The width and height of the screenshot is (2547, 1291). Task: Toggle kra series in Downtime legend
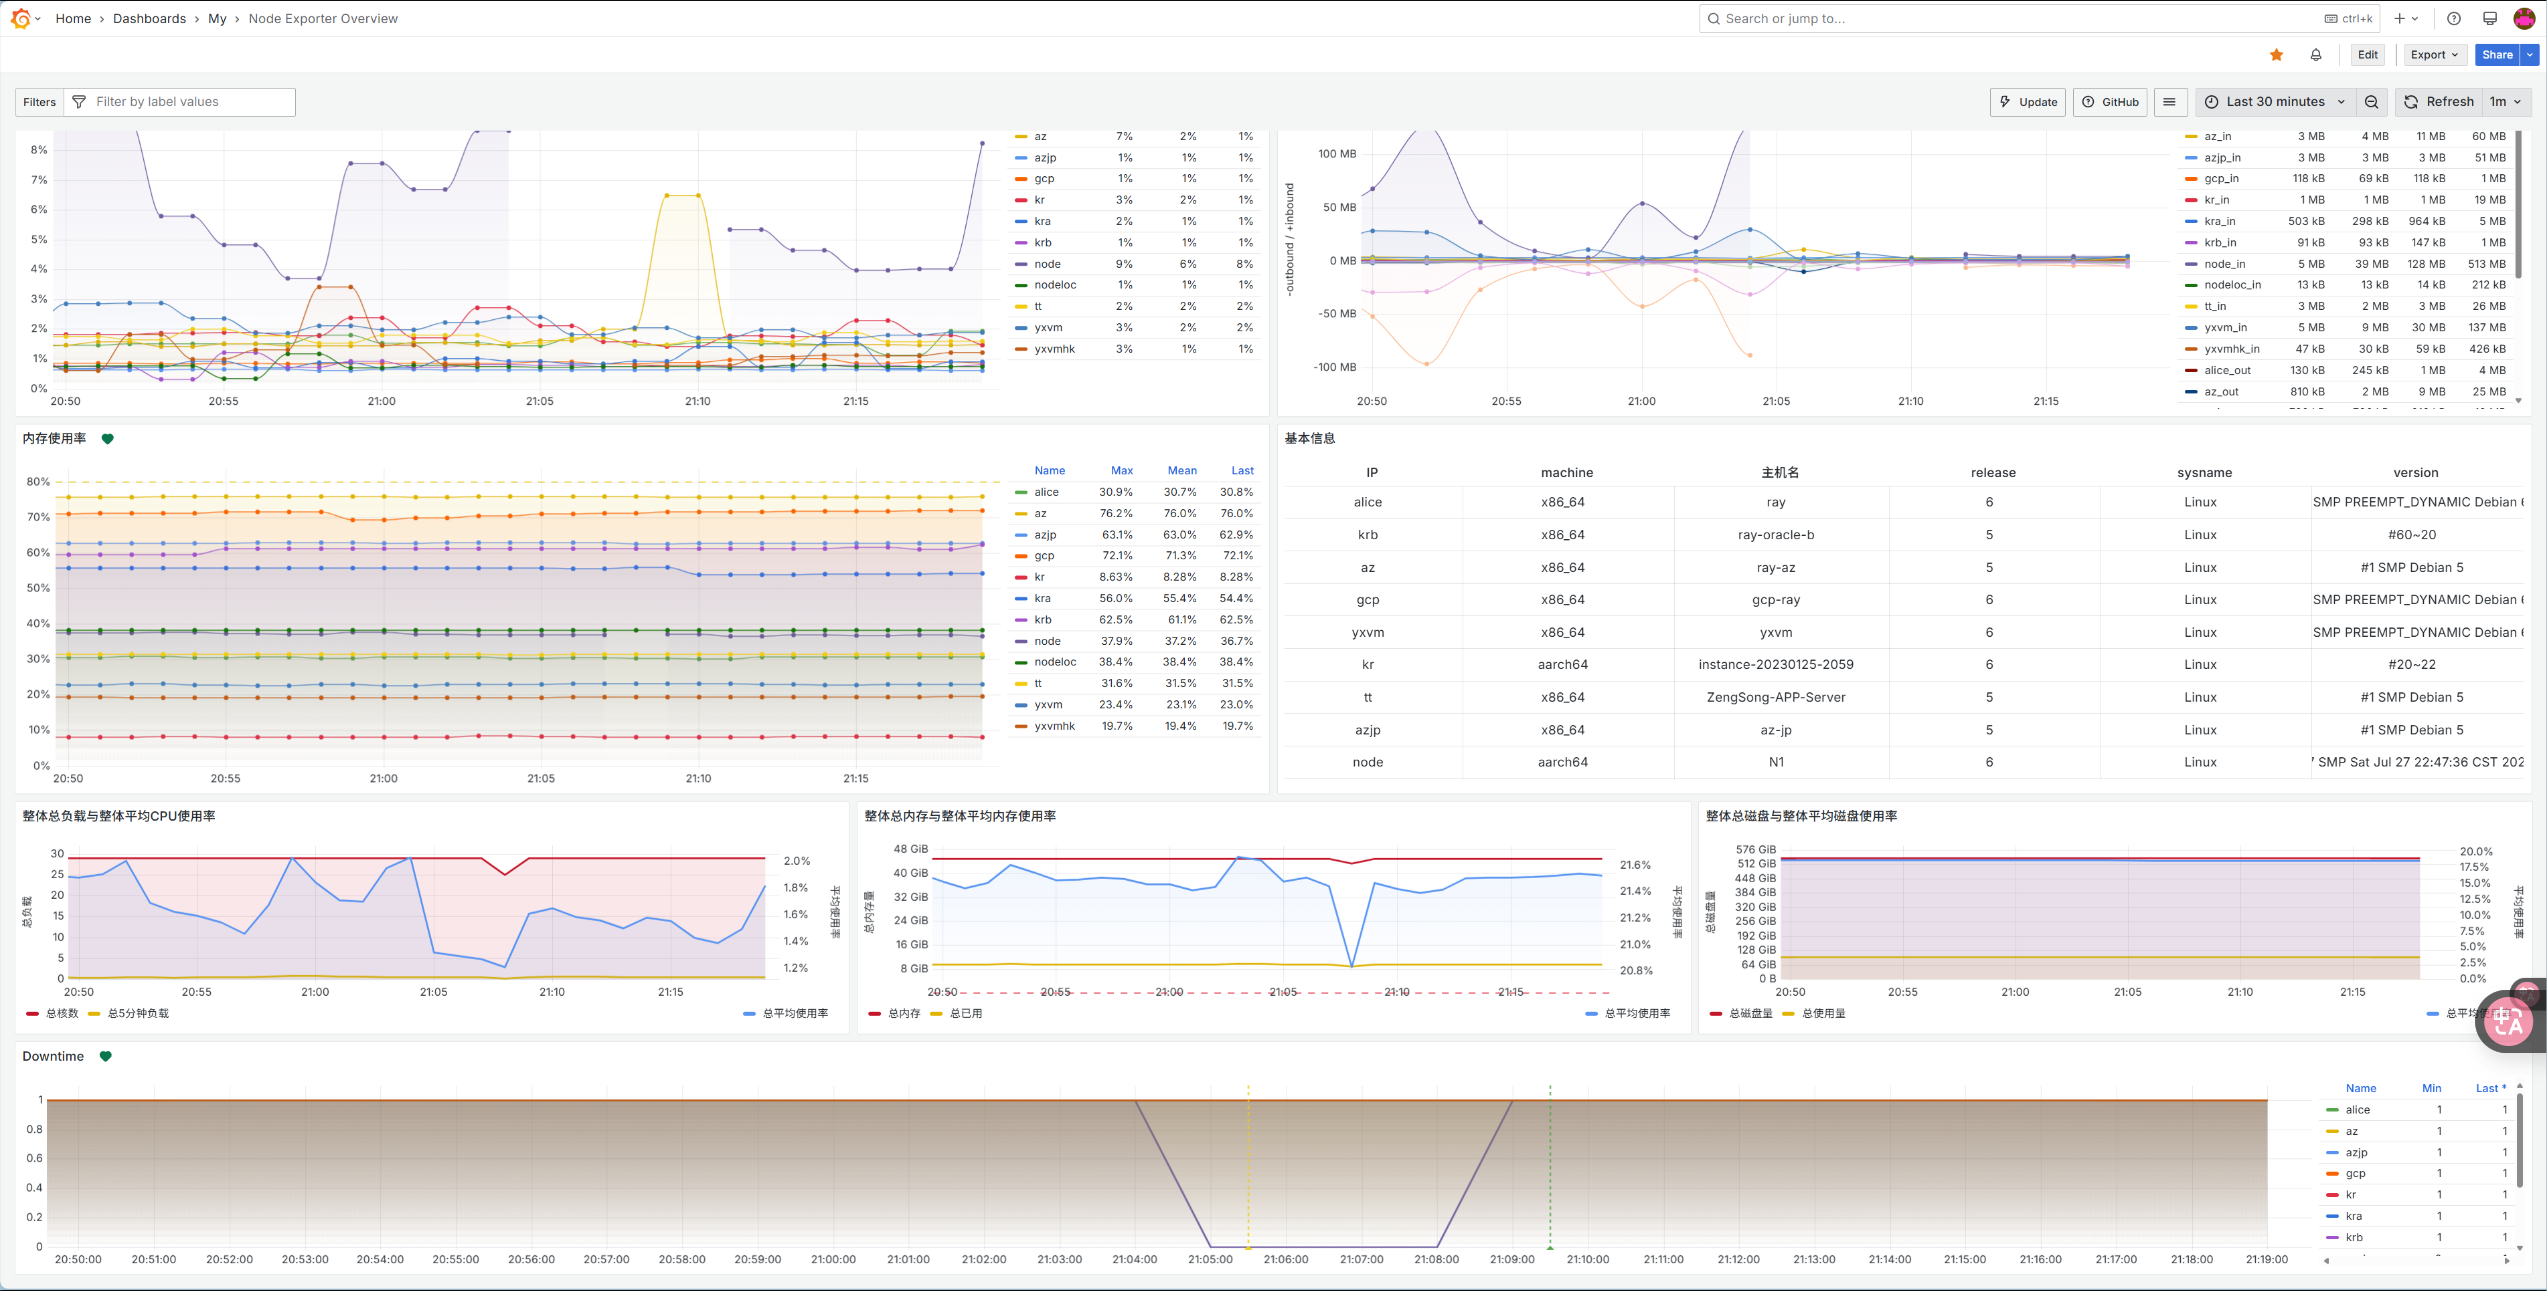tap(2353, 1216)
